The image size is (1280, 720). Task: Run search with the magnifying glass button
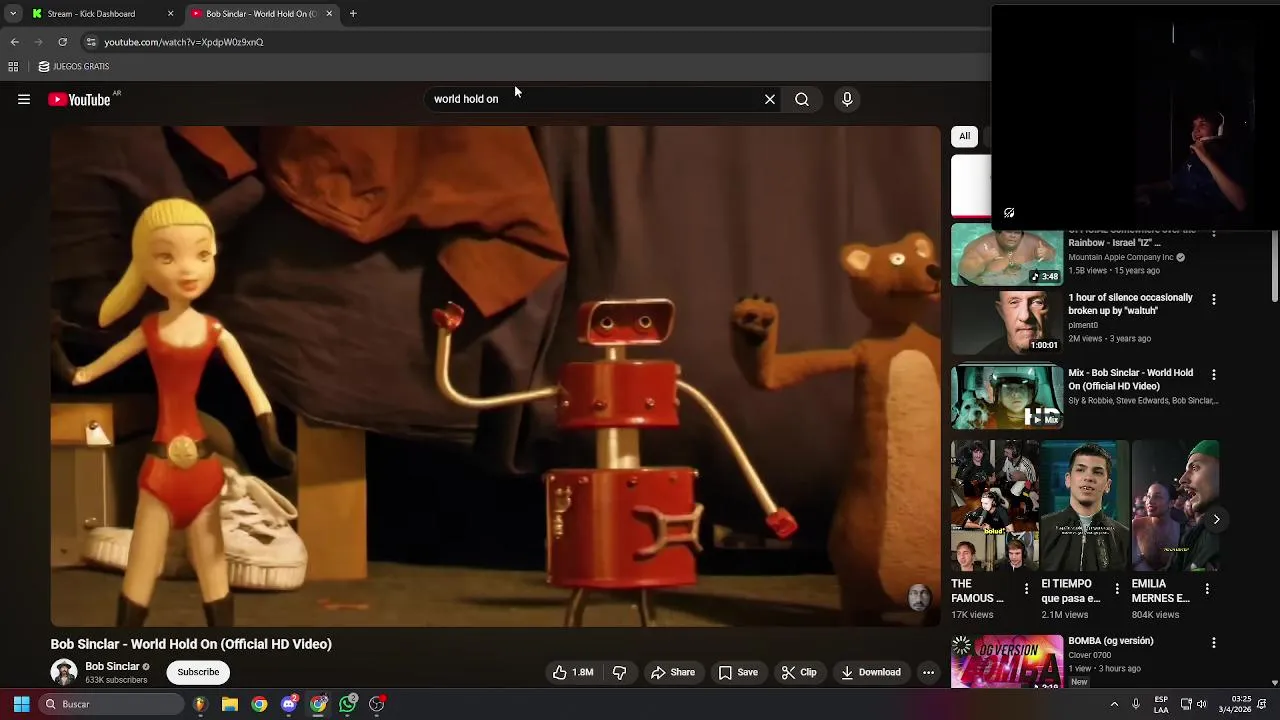pyautogui.click(x=802, y=99)
